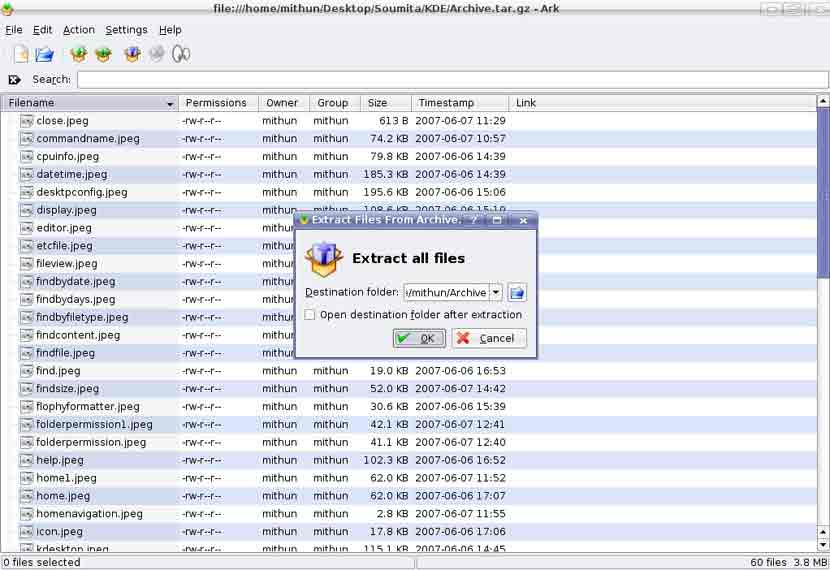
Task: Click the box icon beside Extract all files
Action: [323, 259]
